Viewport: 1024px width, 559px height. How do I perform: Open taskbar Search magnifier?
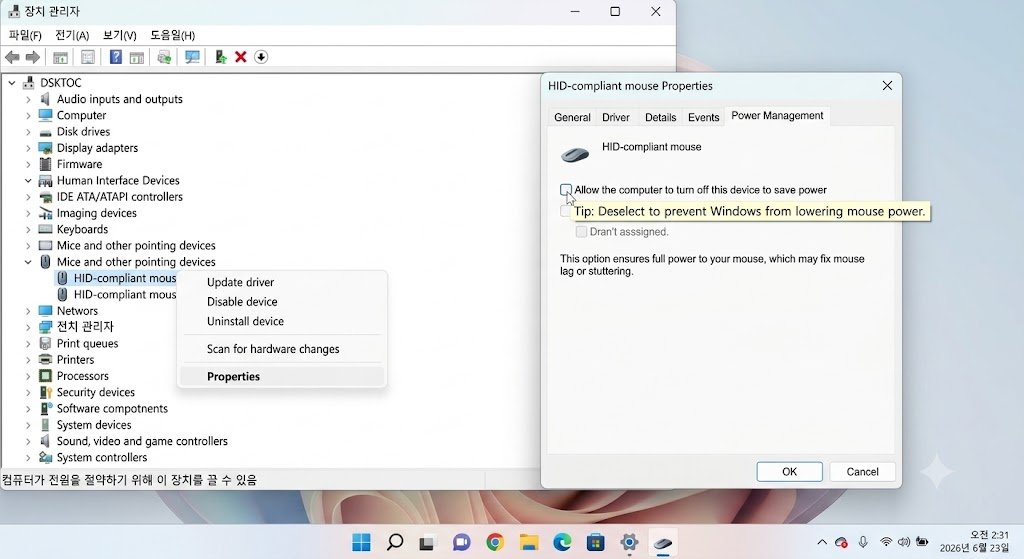point(394,542)
